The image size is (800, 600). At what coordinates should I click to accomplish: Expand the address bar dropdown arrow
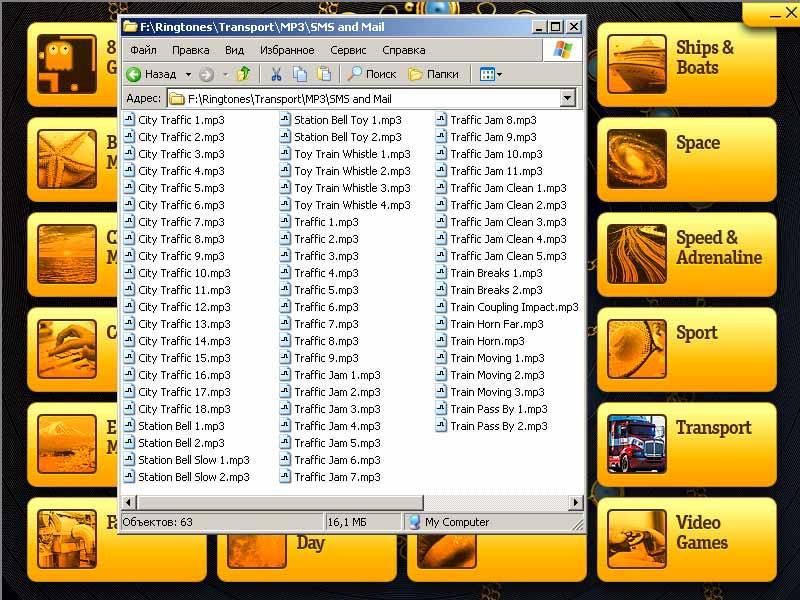(568, 98)
